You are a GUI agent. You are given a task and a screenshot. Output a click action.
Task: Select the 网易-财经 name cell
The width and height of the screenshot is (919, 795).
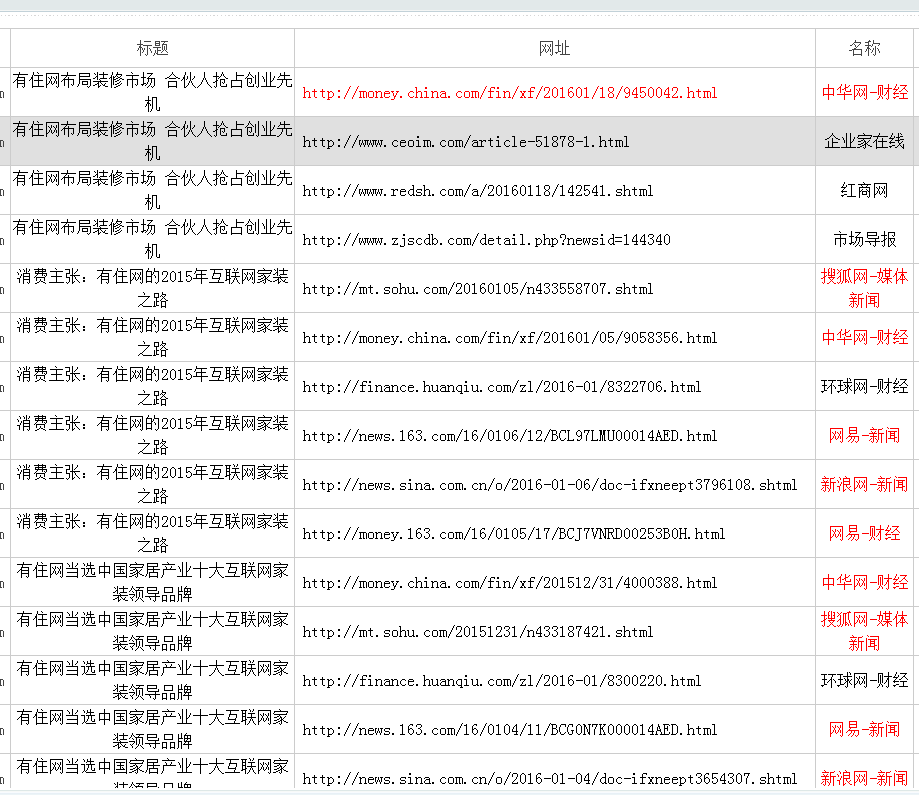point(864,534)
